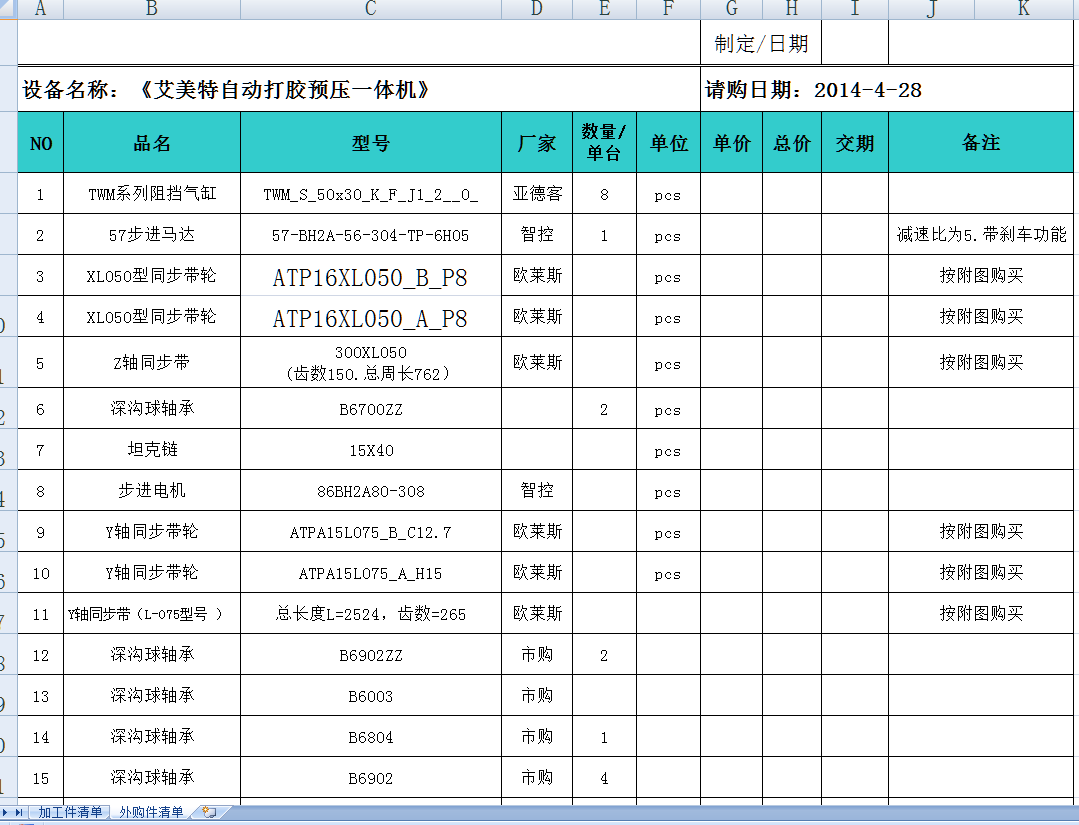
Task: Select the 总价 header cell
Action: (x=792, y=143)
